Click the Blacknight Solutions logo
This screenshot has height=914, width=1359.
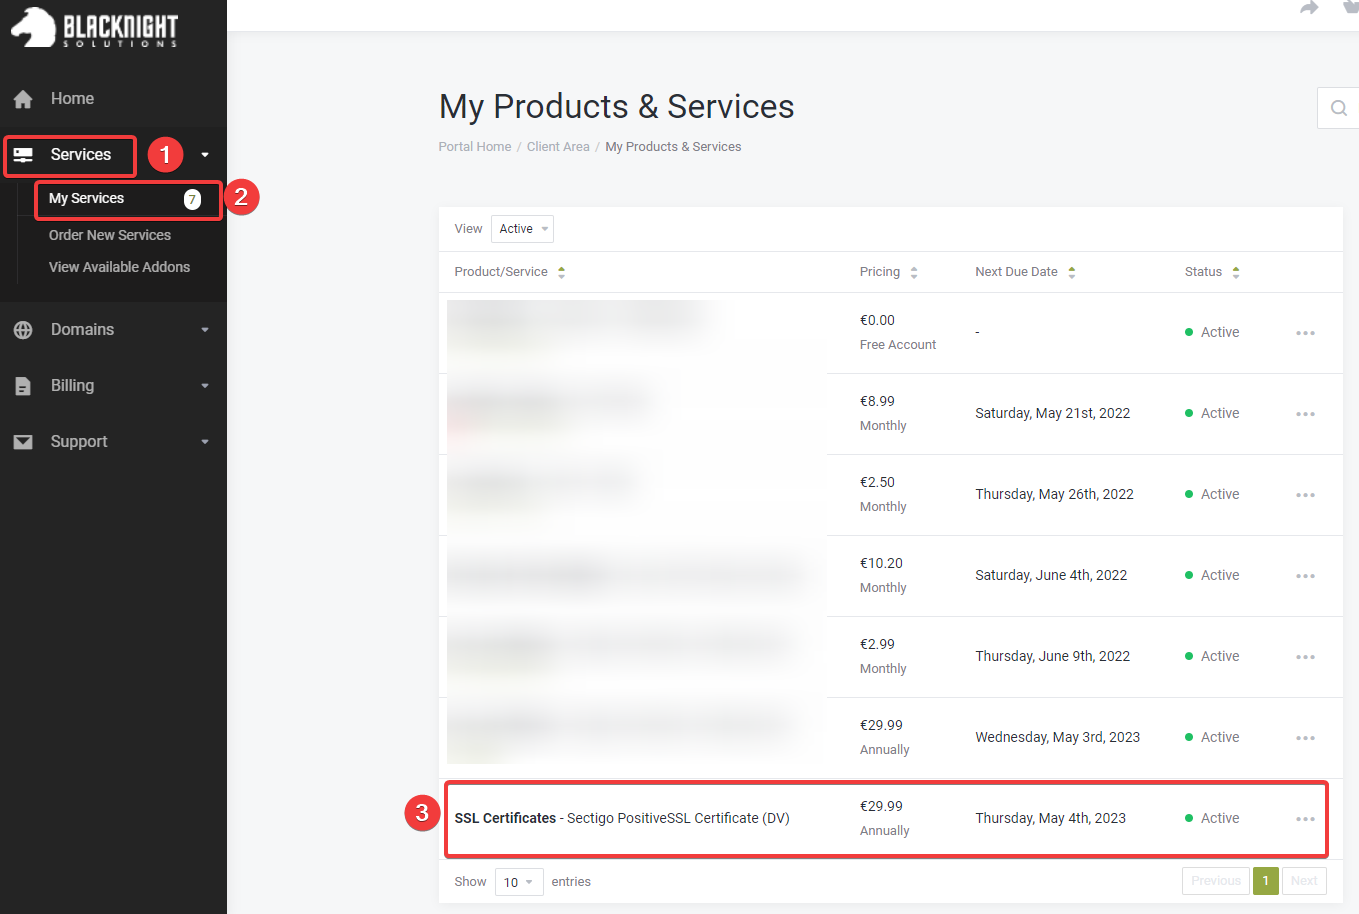click(94, 28)
